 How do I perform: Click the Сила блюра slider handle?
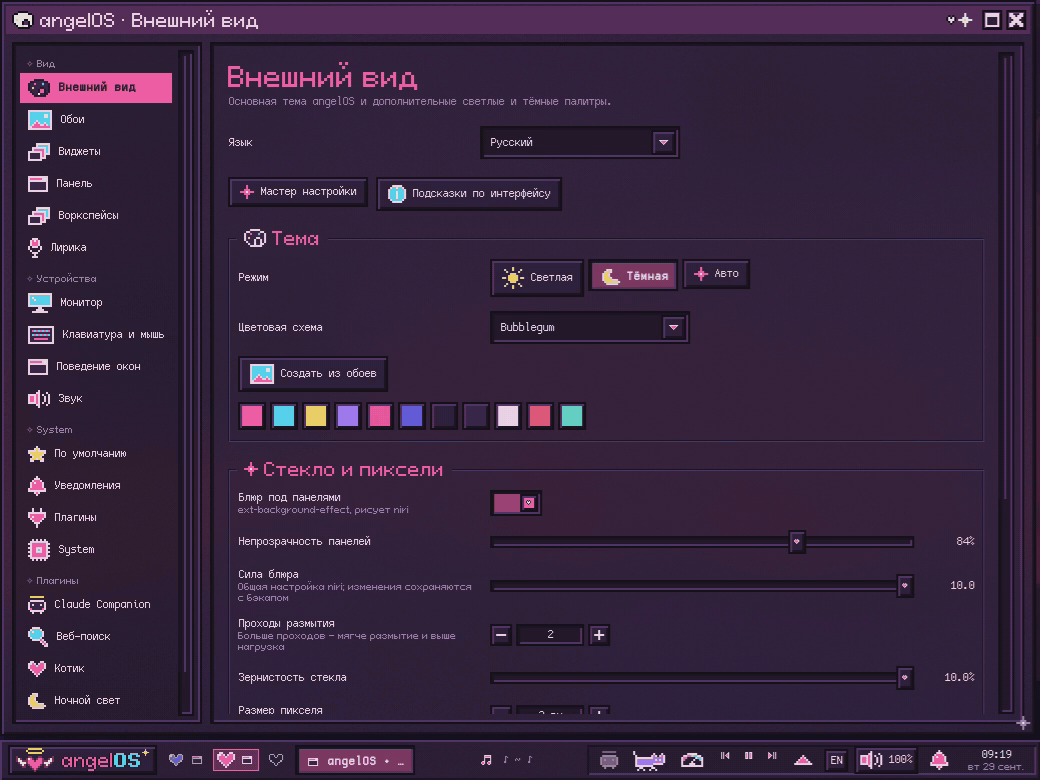coord(904,586)
